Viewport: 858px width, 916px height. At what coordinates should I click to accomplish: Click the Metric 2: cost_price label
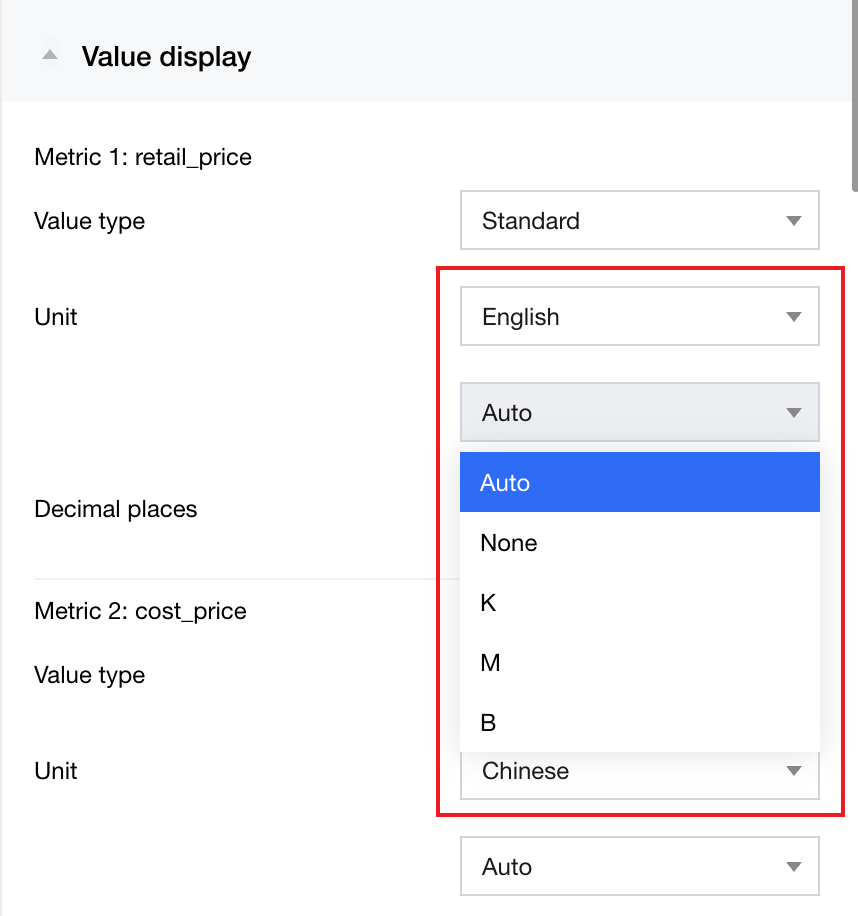tap(140, 611)
